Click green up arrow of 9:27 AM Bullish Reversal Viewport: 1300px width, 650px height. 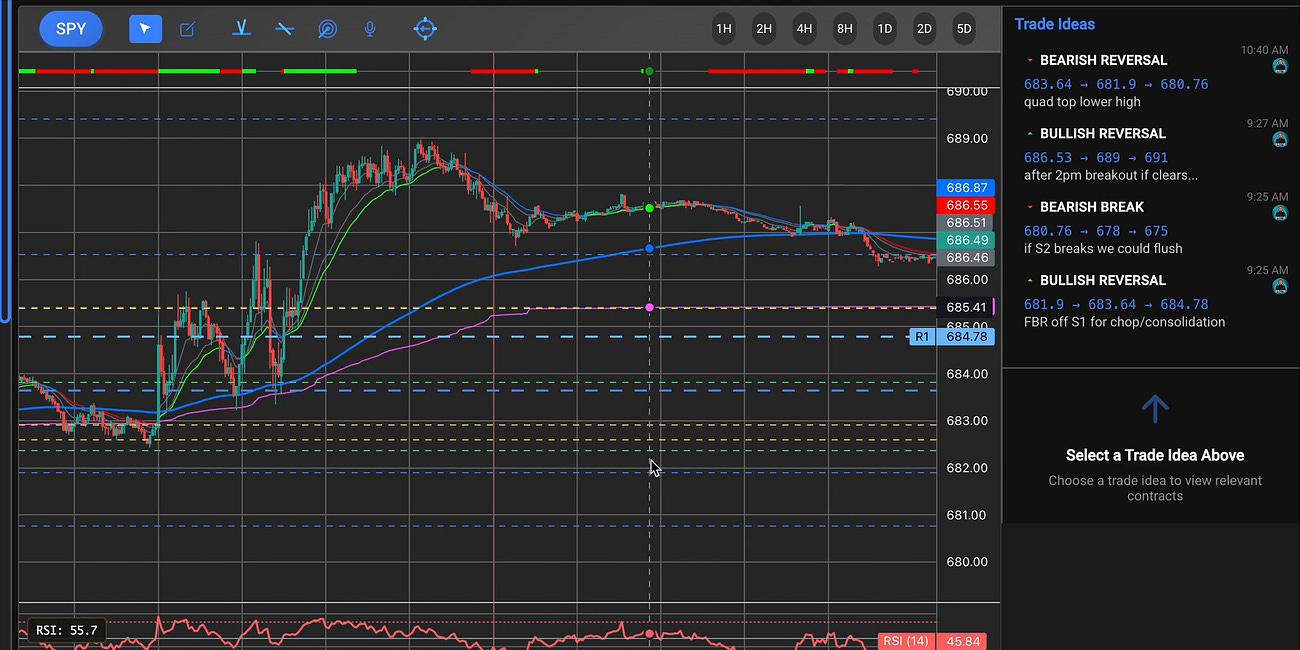[x=1030, y=134]
